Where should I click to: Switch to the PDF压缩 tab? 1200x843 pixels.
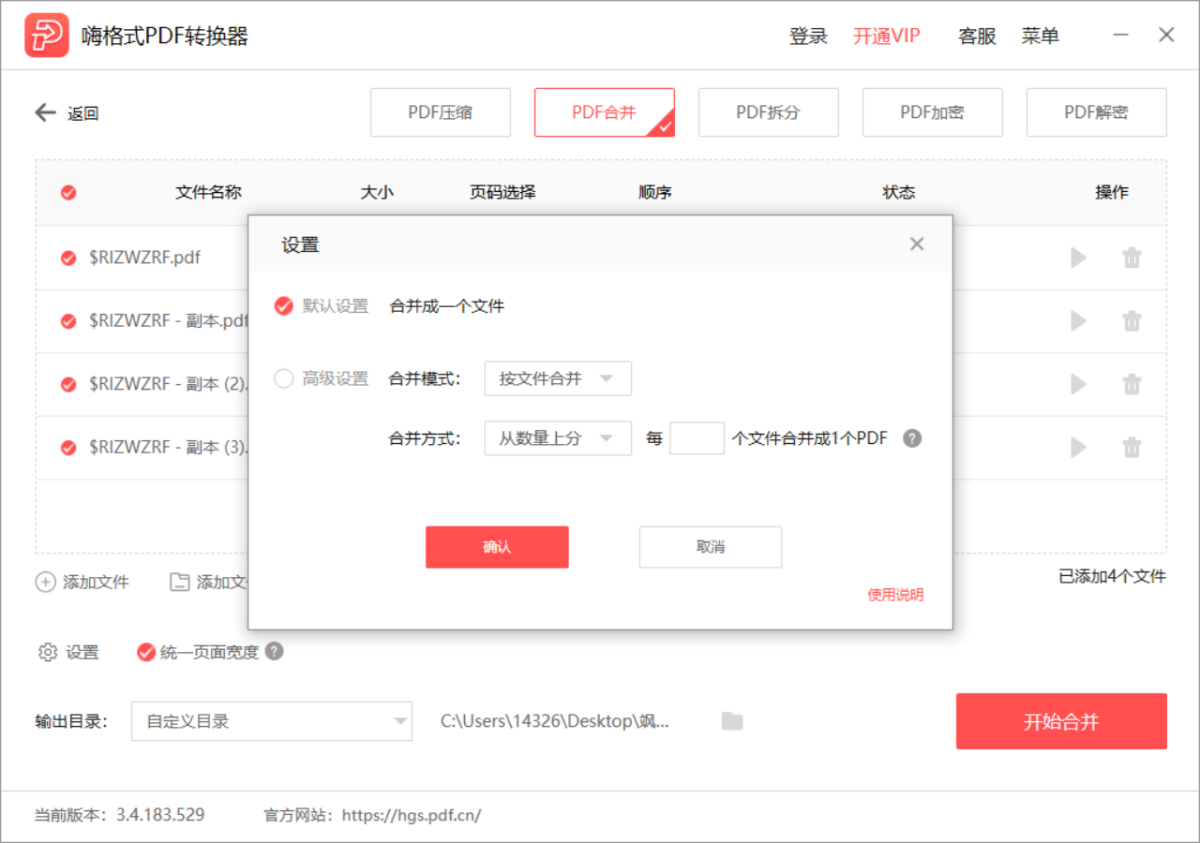440,112
